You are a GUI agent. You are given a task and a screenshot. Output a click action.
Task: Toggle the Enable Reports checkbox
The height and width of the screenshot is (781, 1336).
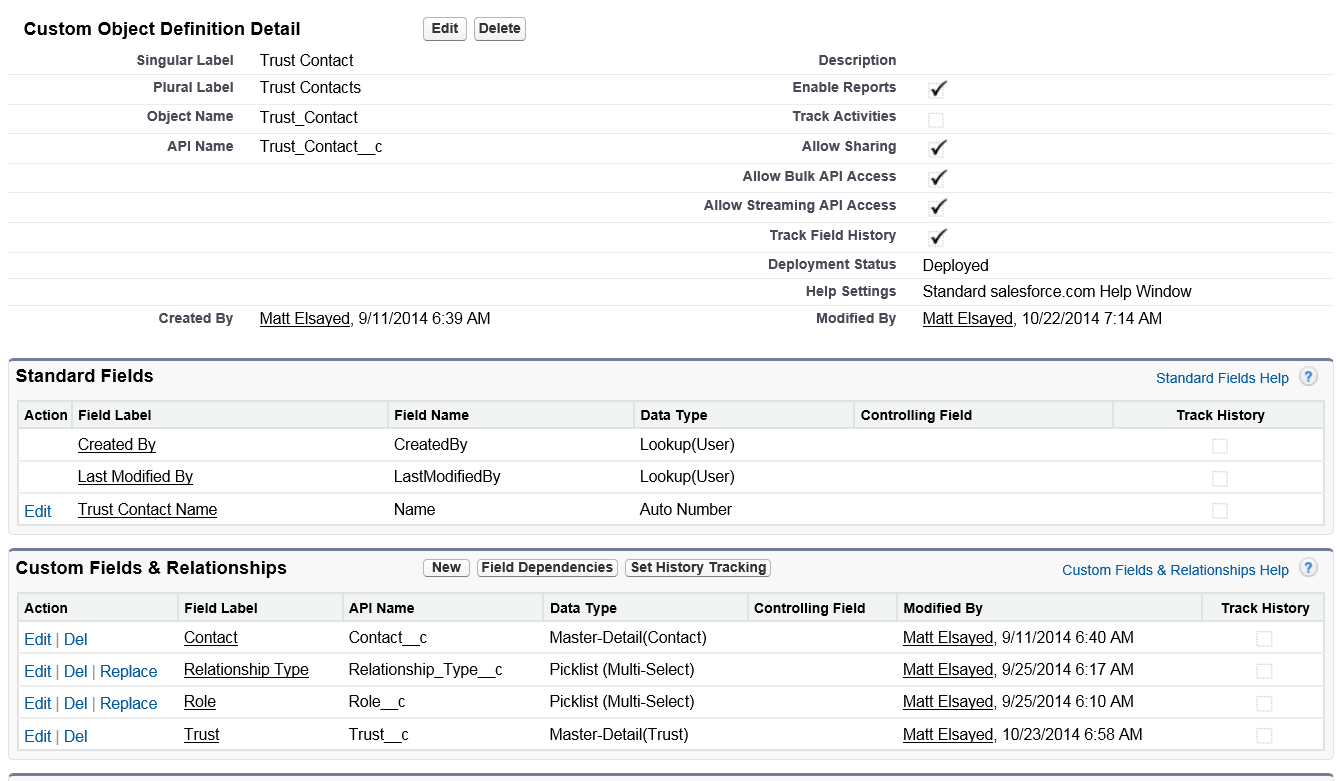point(936,89)
